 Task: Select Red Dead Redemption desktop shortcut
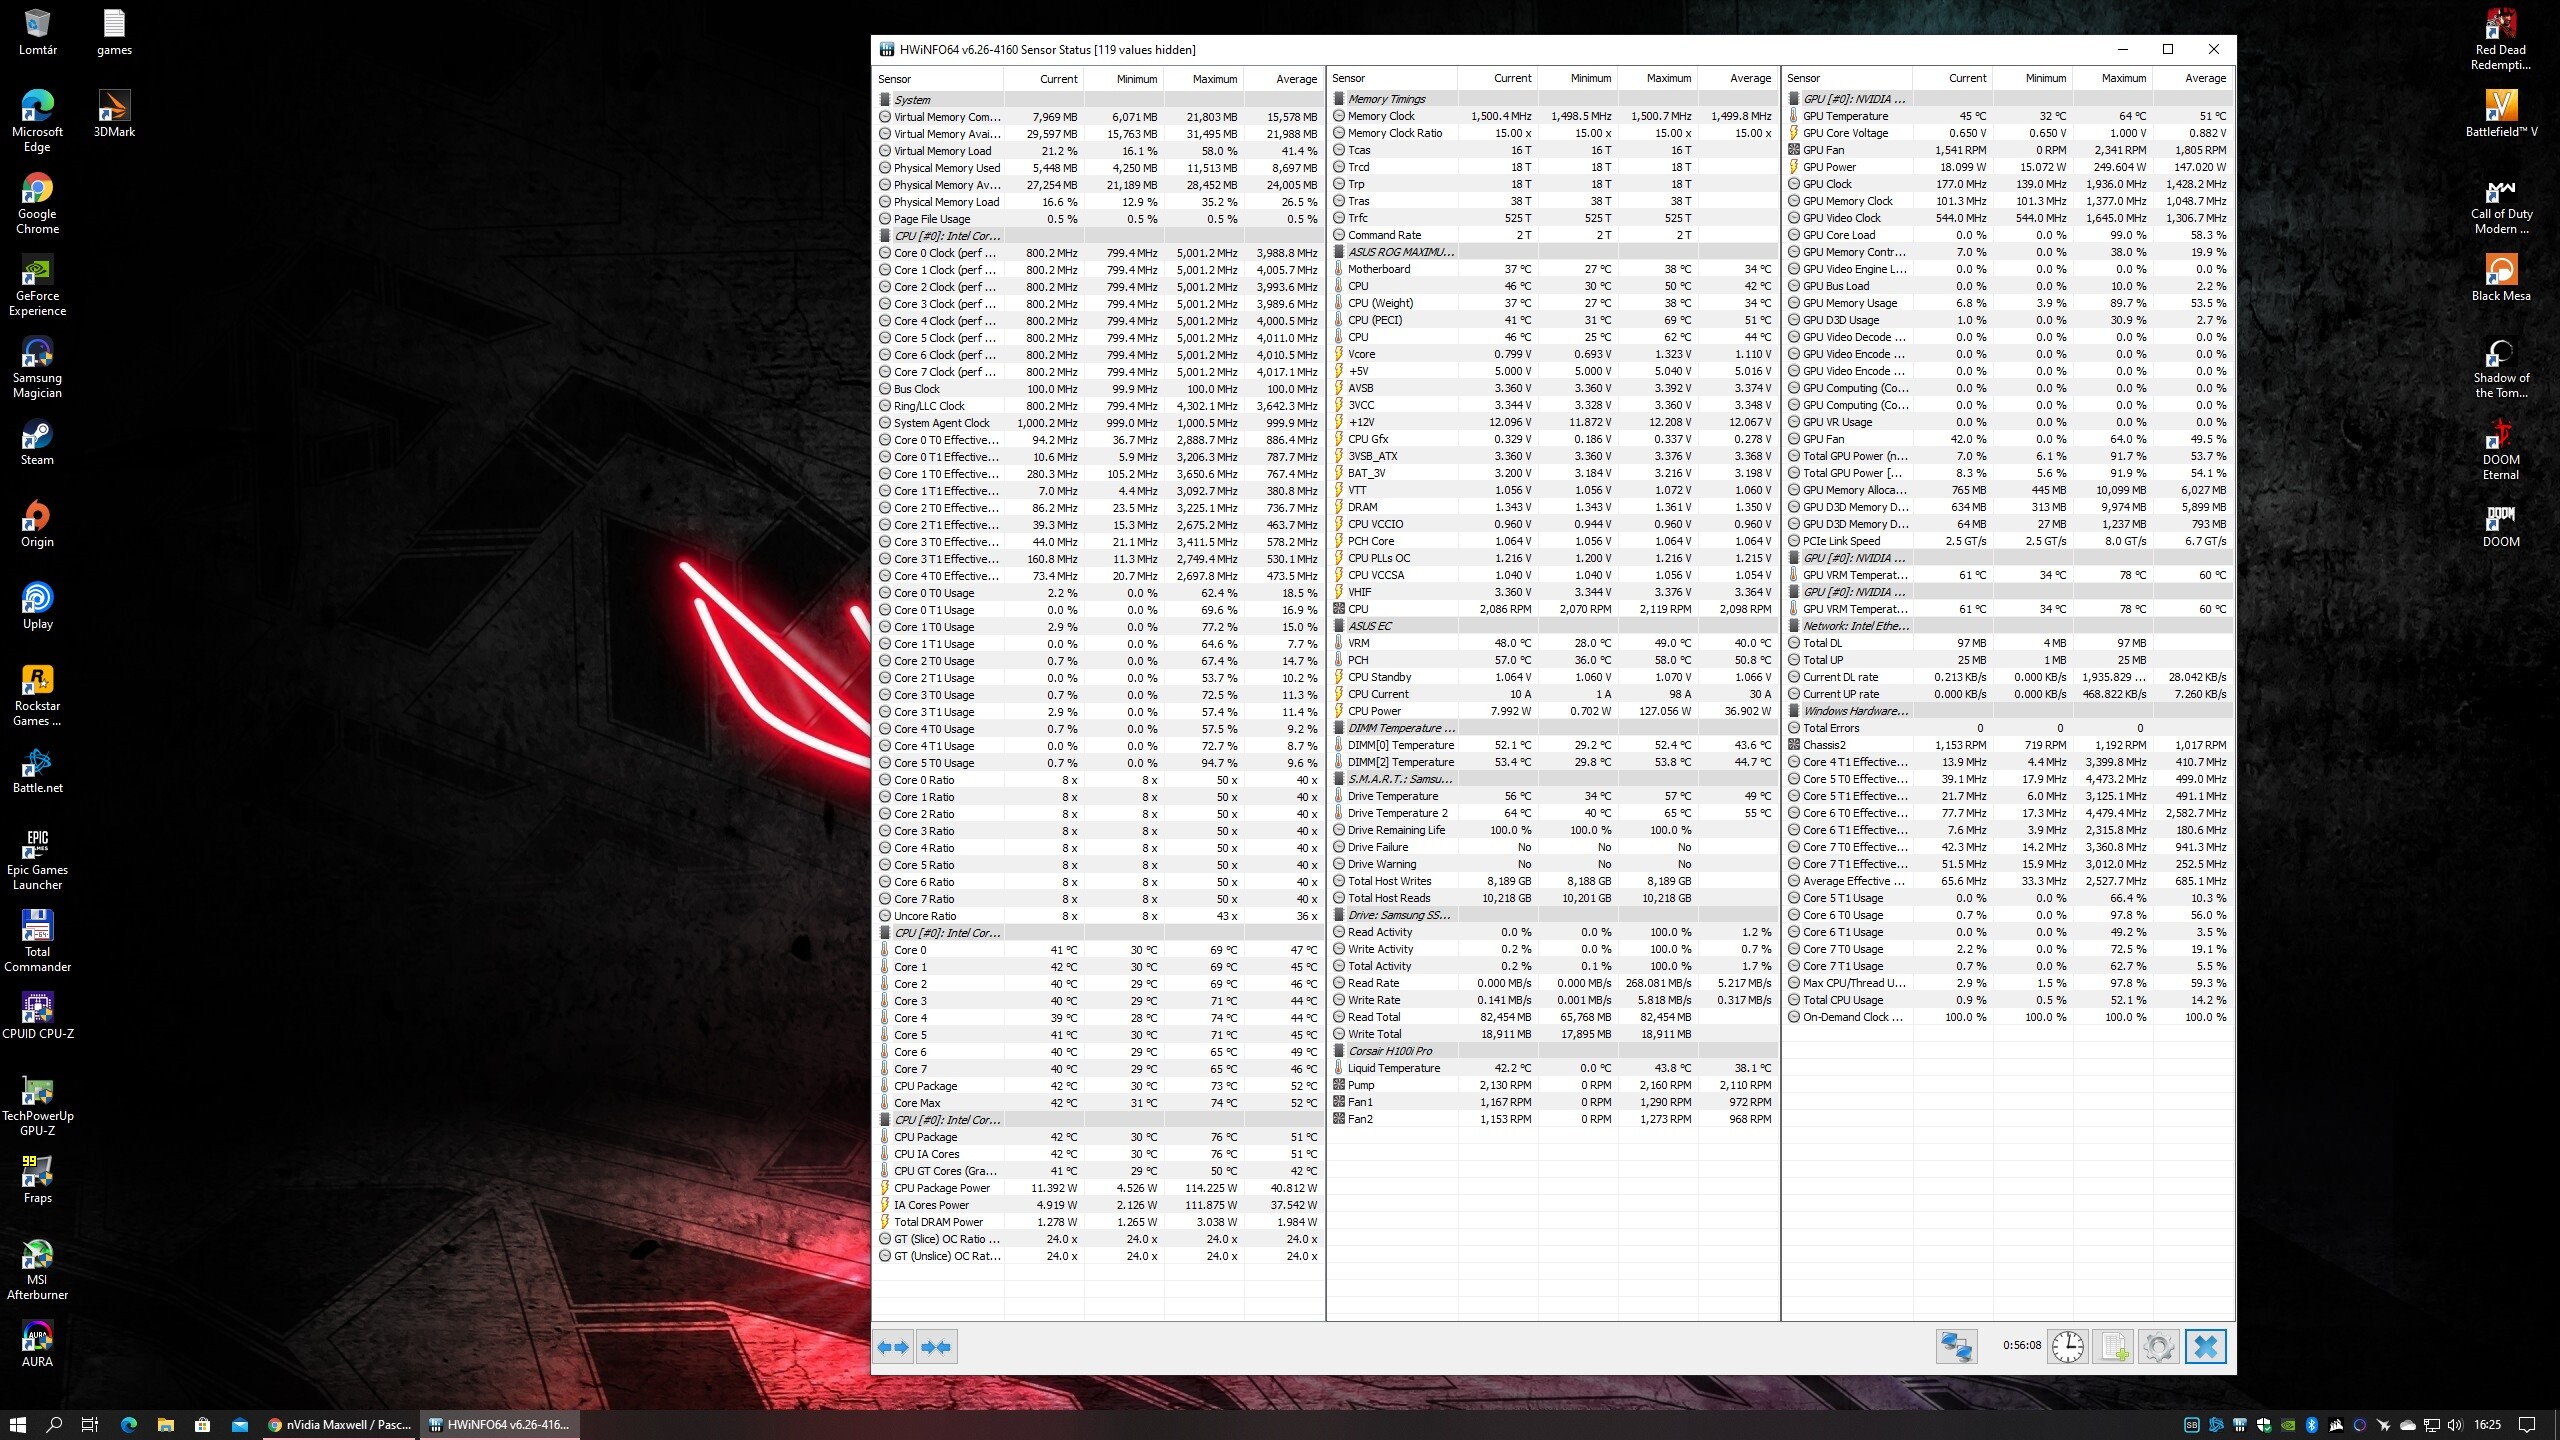tap(2500, 40)
